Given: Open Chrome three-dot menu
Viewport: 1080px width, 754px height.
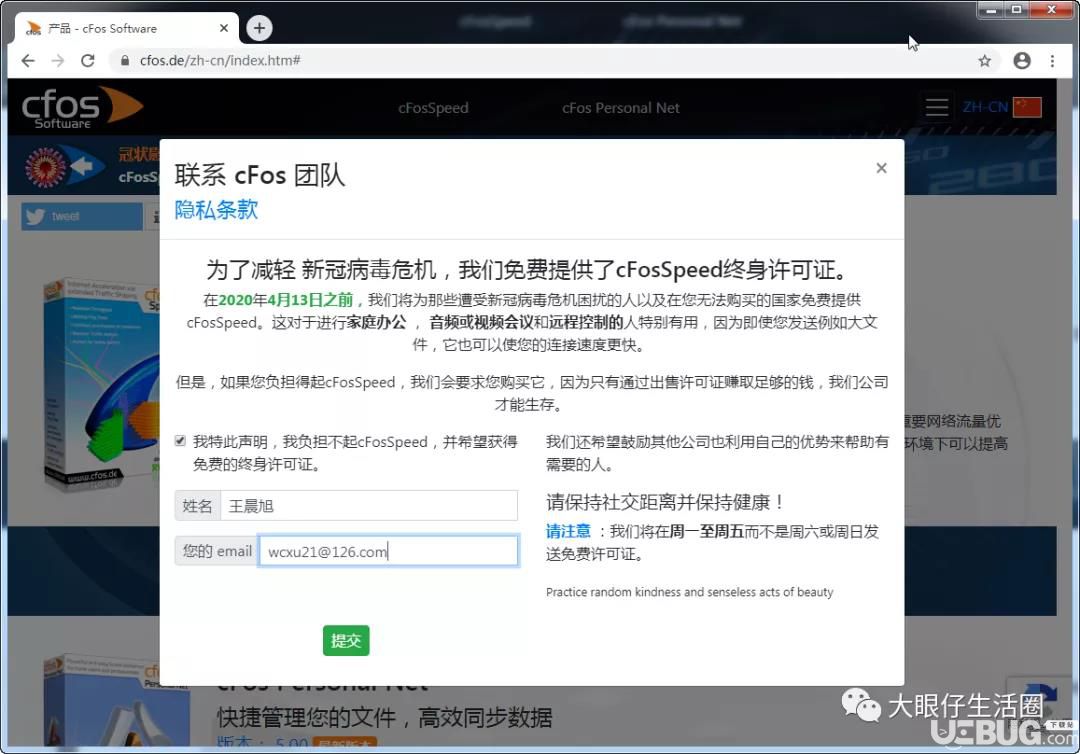Looking at the screenshot, I should point(1052,61).
